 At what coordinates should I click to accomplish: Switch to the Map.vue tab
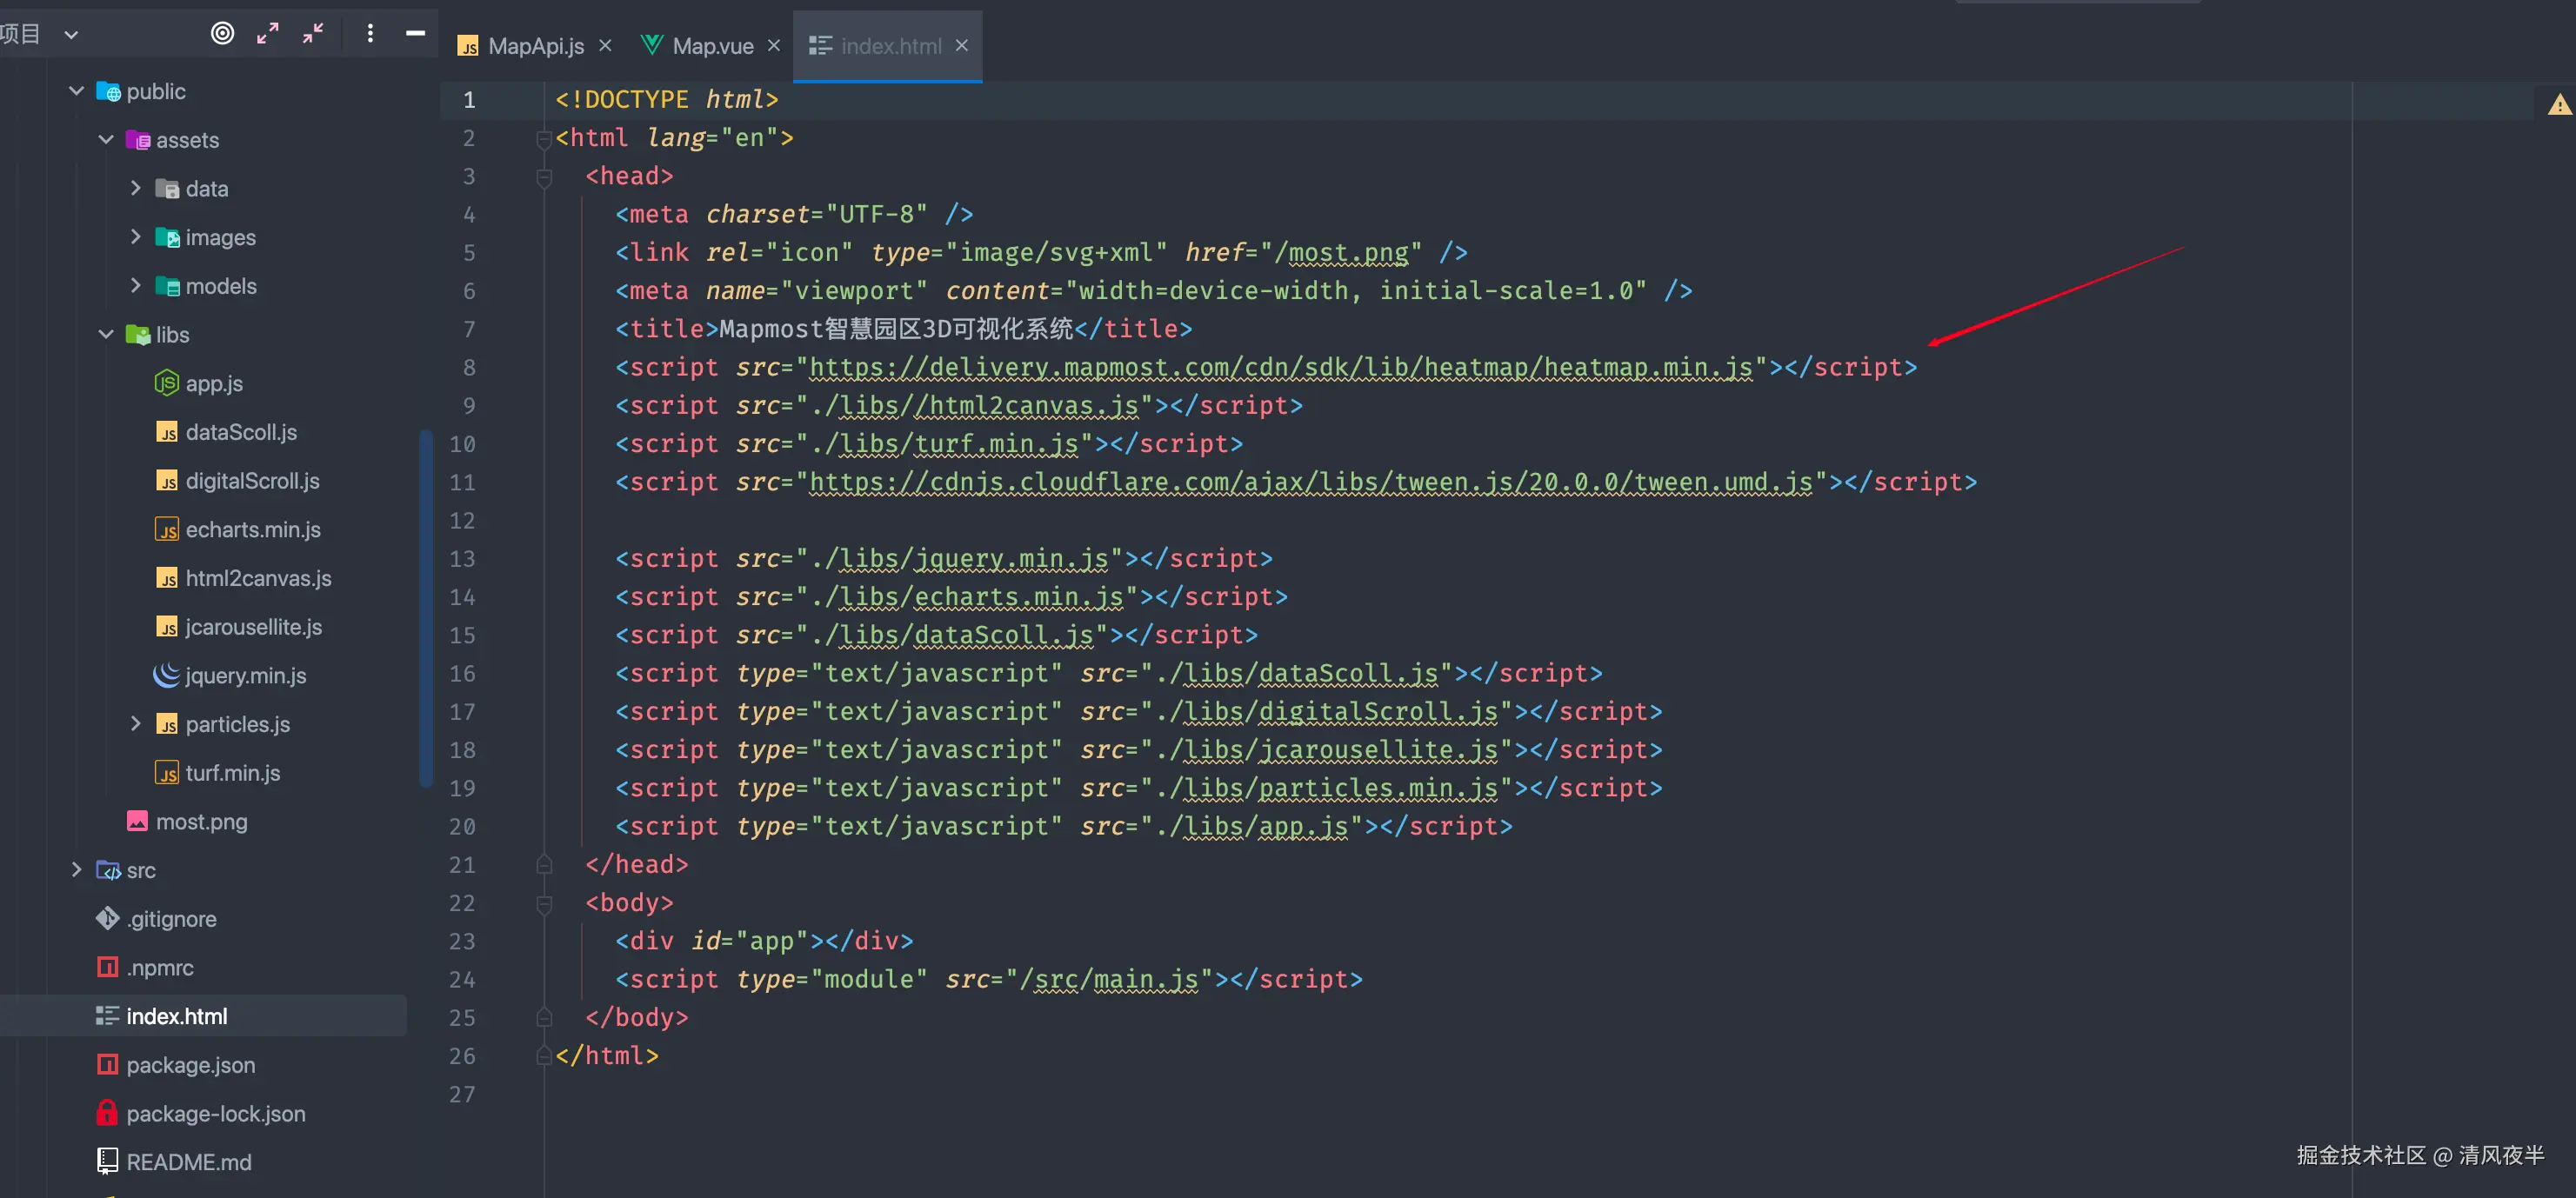coord(712,46)
